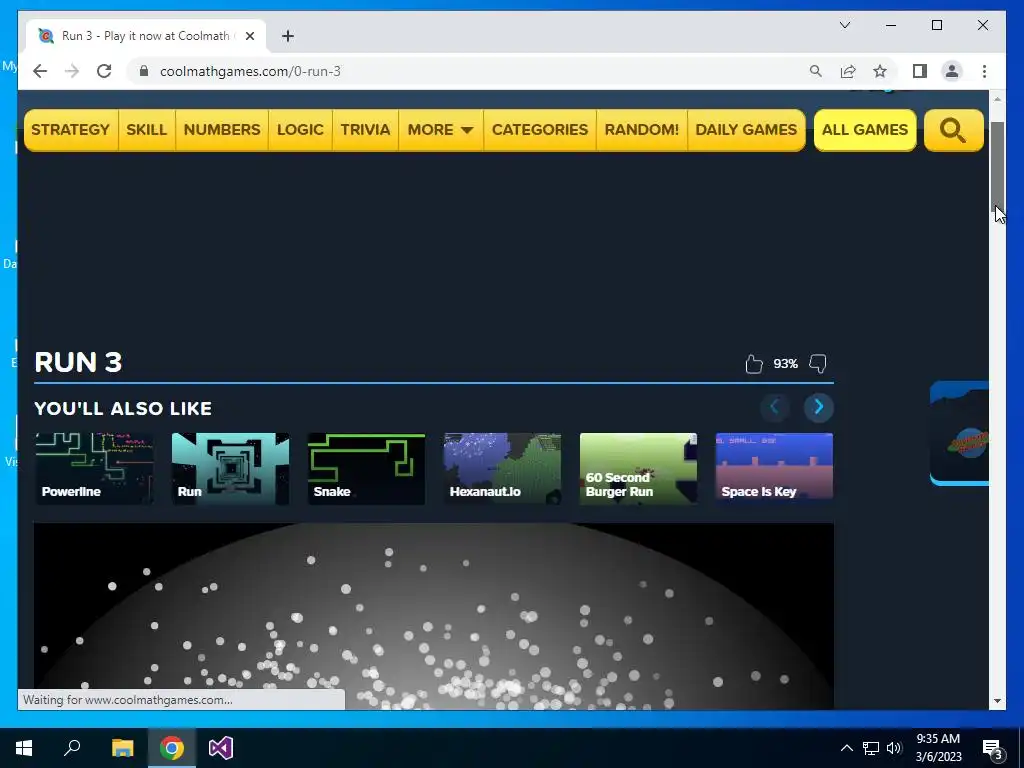Open File Explorer from the taskbar
Image resolution: width=1024 pixels, height=768 pixels.
tap(122, 748)
